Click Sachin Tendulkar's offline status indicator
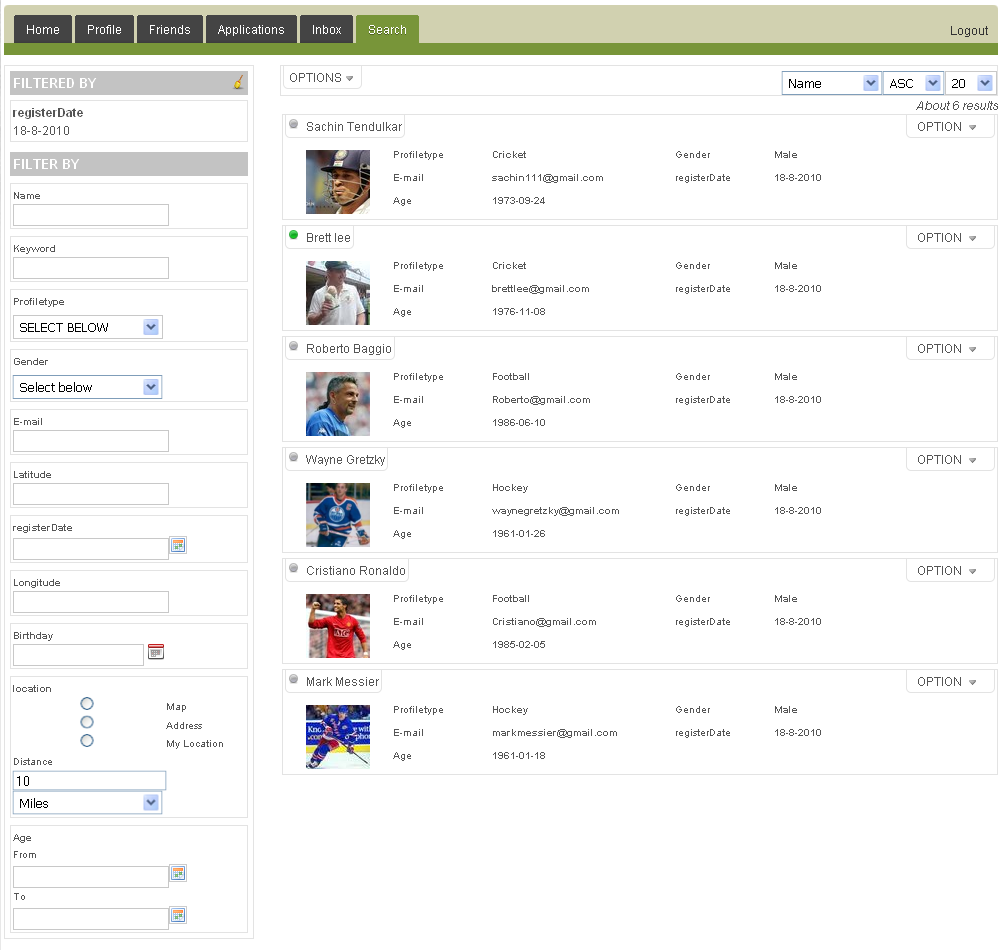Image resolution: width=1001 pixels, height=950 pixels. [294, 124]
